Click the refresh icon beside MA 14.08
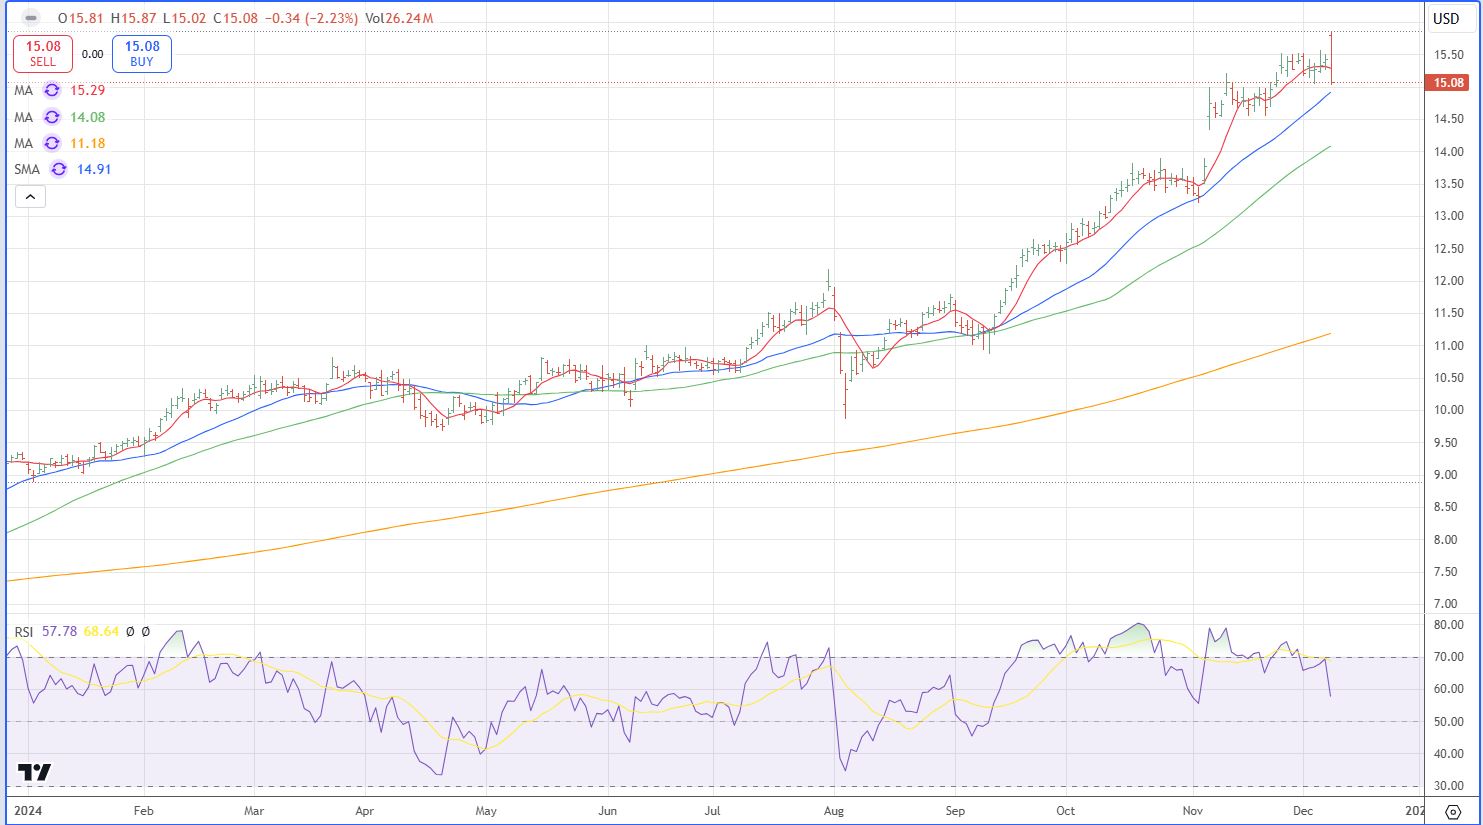The image size is (1483, 825). click(52, 117)
